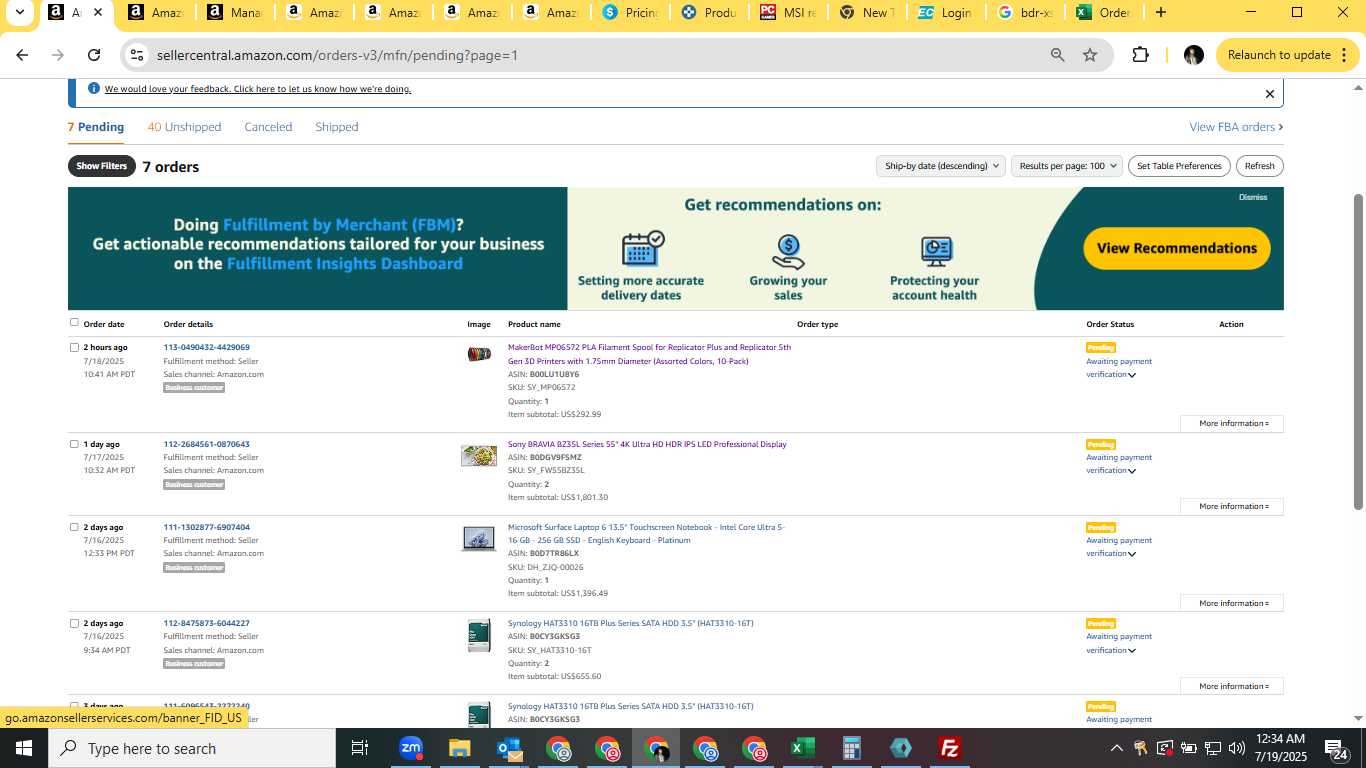The width and height of the screenshot is (1366, 768).
Task: Click Set Table Preferences button
Action: 1179,166
